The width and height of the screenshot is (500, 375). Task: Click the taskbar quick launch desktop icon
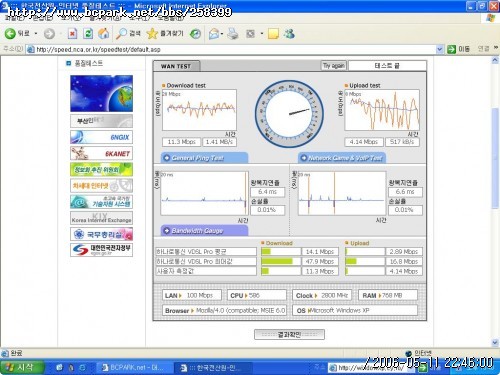59,367
